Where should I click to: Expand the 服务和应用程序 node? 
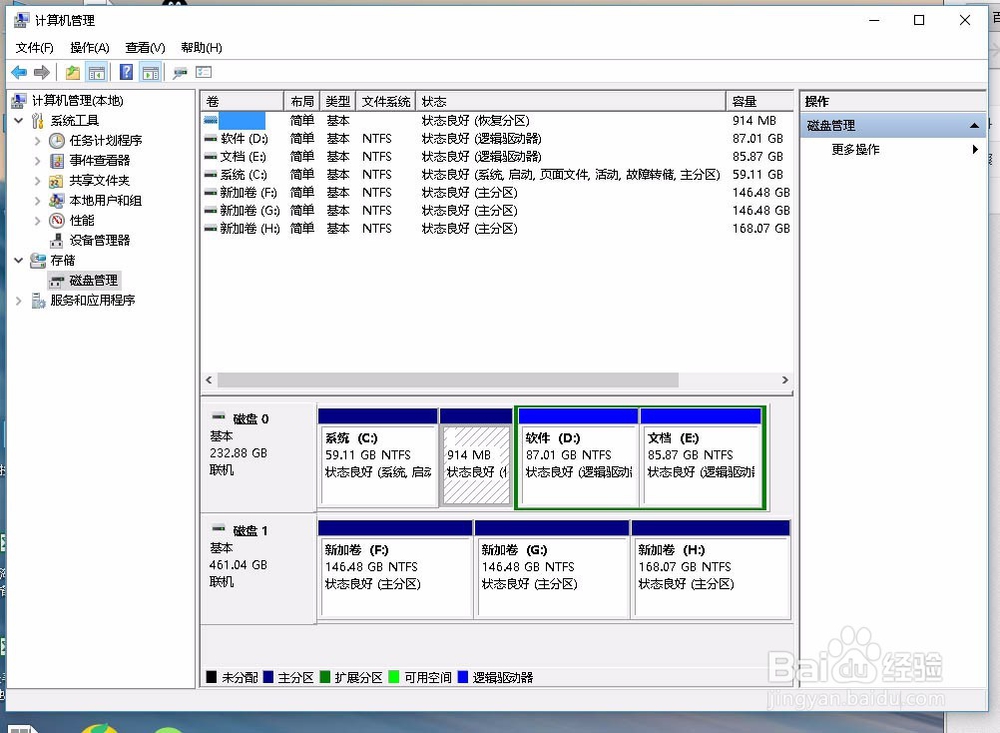tap(19, 300)
